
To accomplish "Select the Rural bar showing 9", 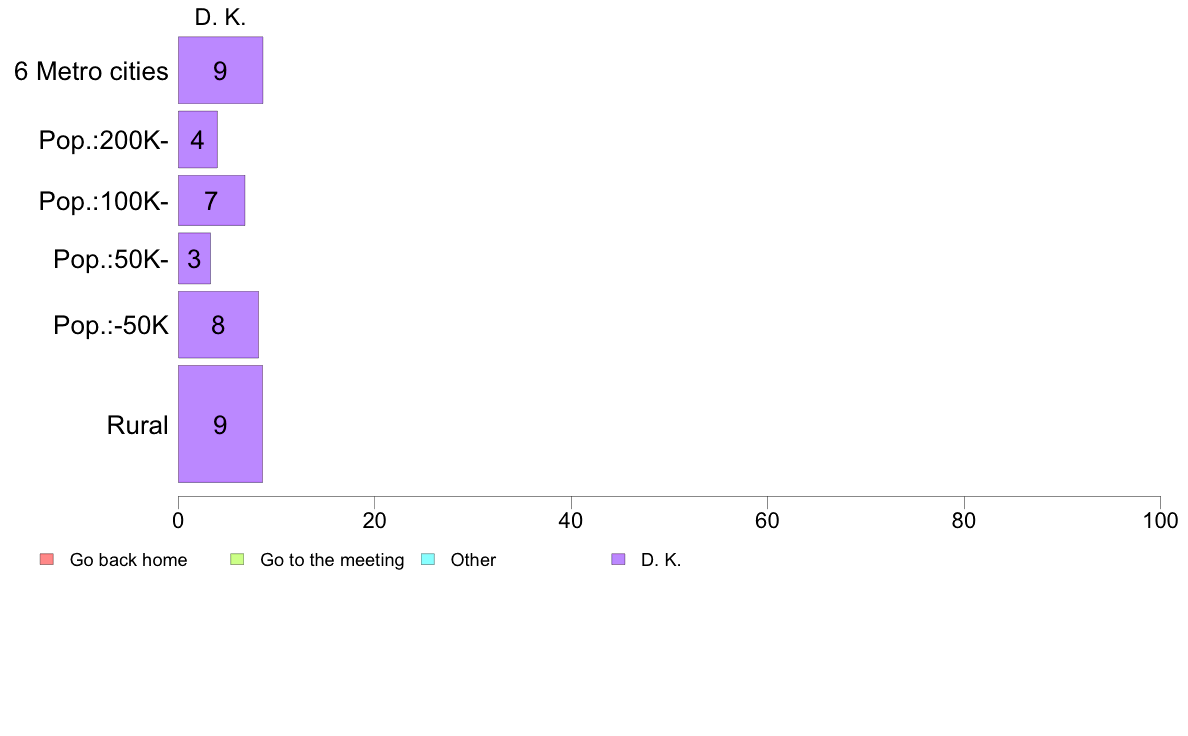I will (x=220, y=424).
